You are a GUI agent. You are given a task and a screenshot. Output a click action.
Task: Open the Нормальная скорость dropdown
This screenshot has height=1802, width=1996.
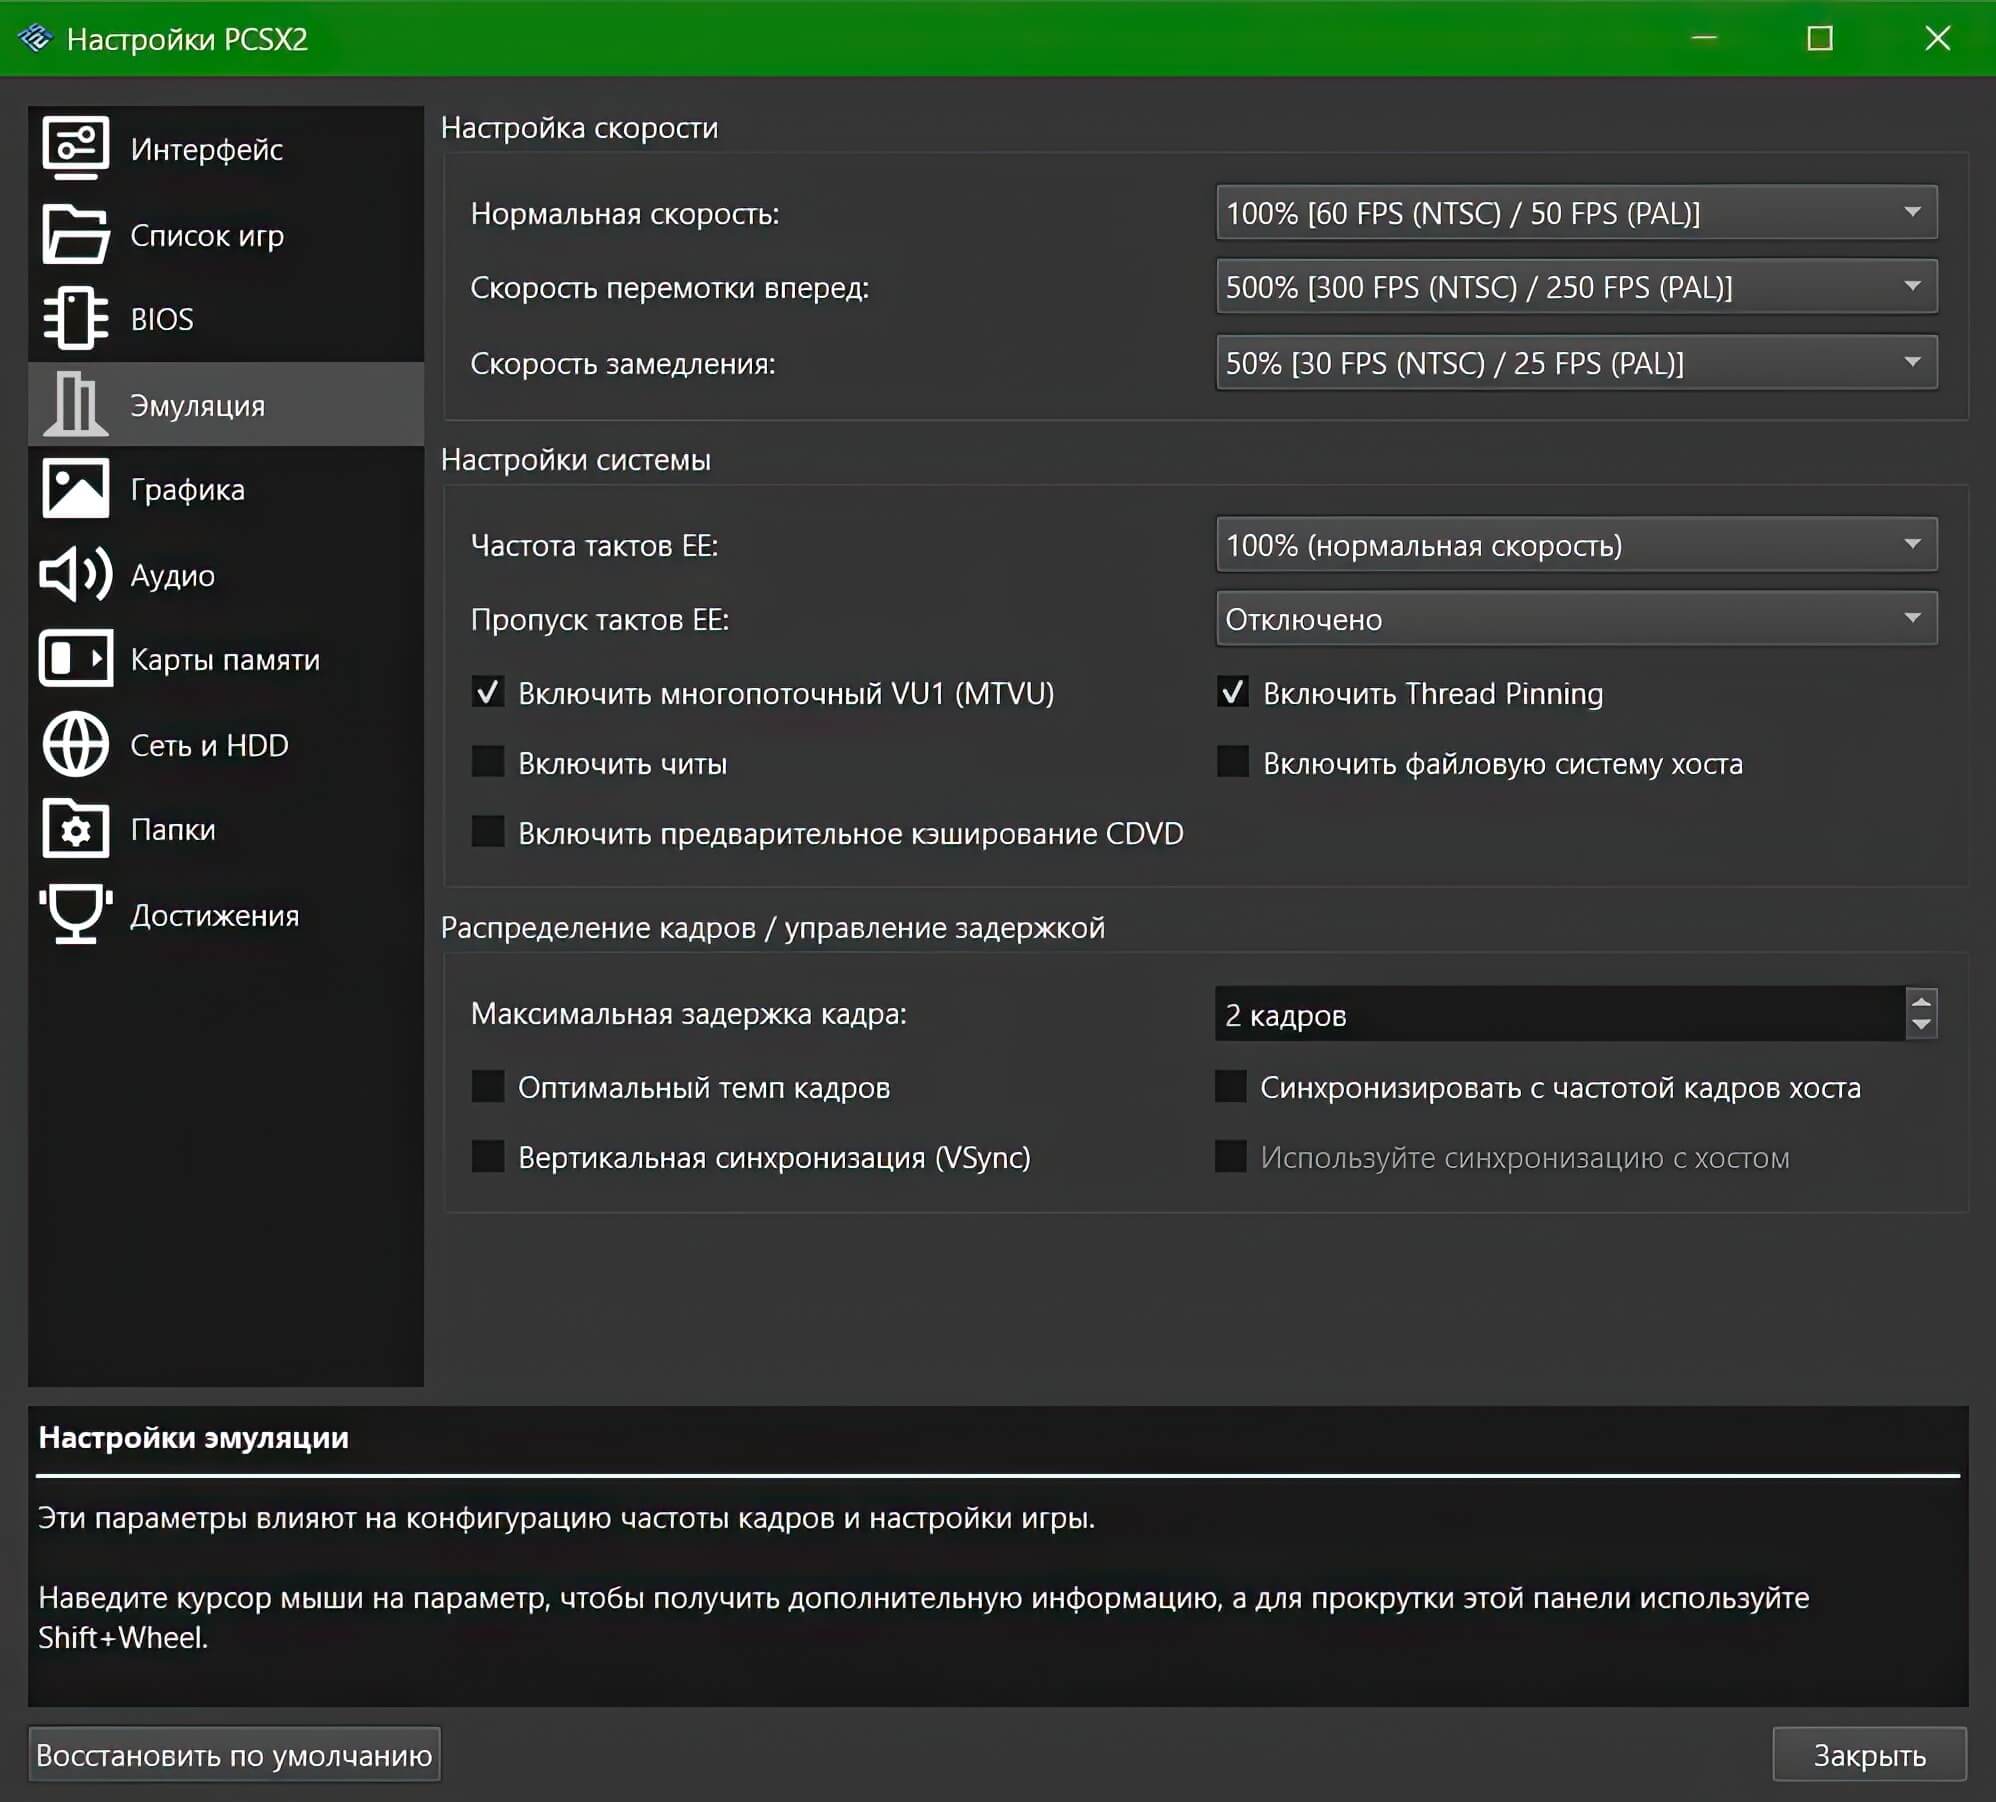(1575, 213)
